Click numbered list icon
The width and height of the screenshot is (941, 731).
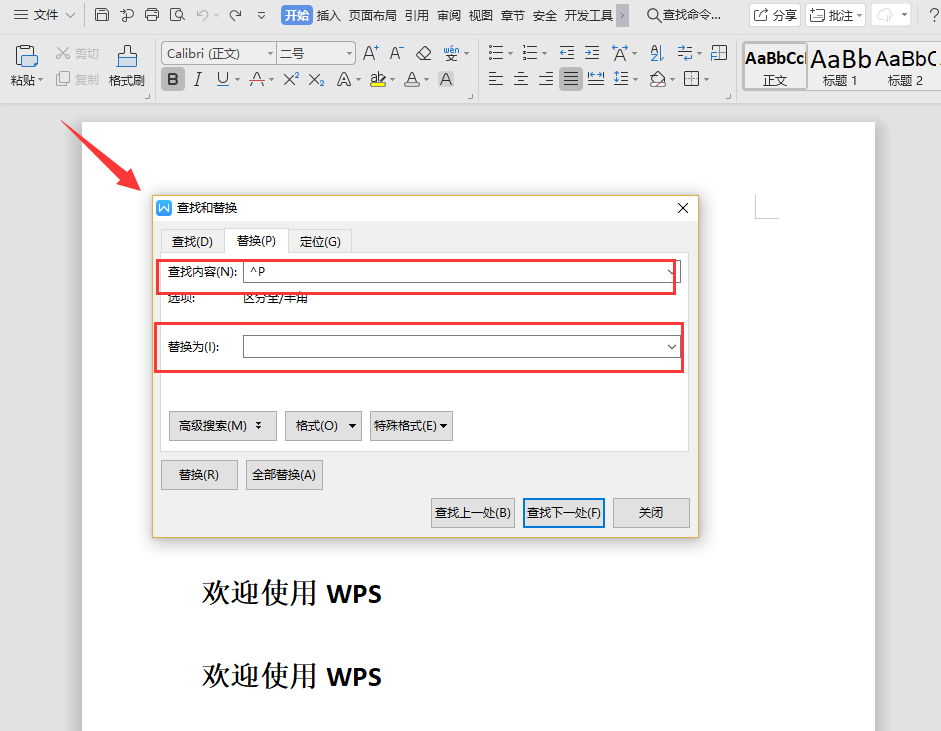530,53
